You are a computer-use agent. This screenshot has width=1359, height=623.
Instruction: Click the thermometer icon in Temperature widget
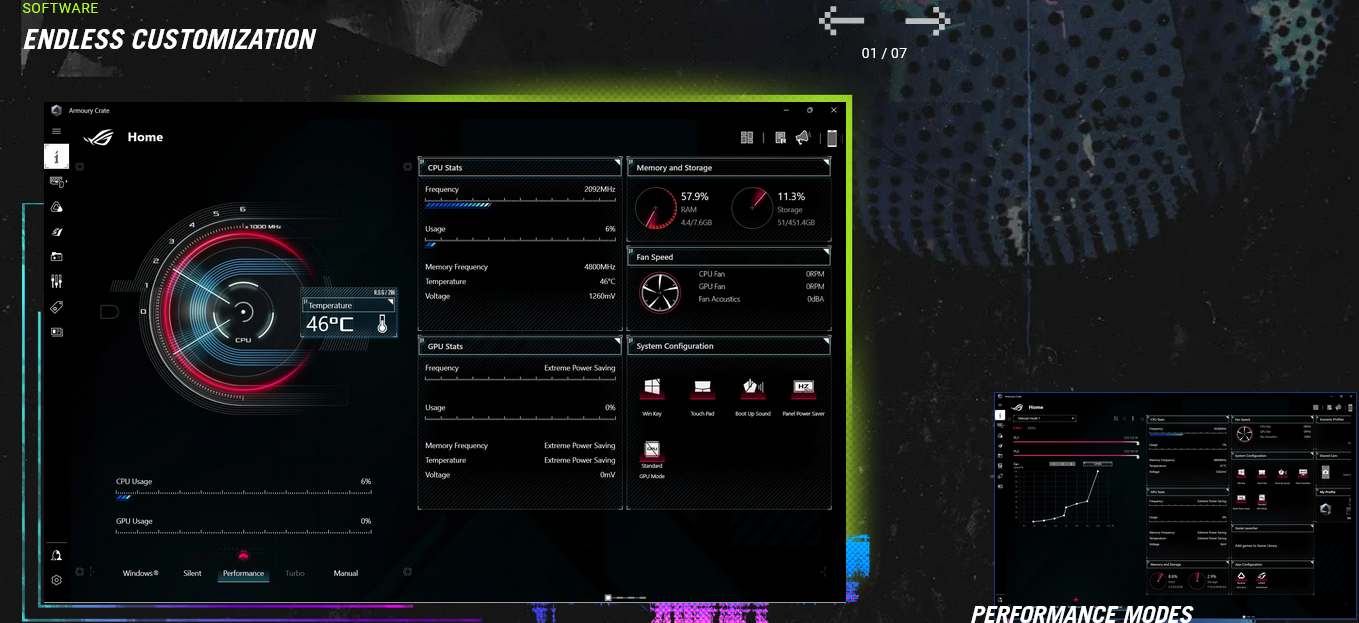click(x=382, y=325)
